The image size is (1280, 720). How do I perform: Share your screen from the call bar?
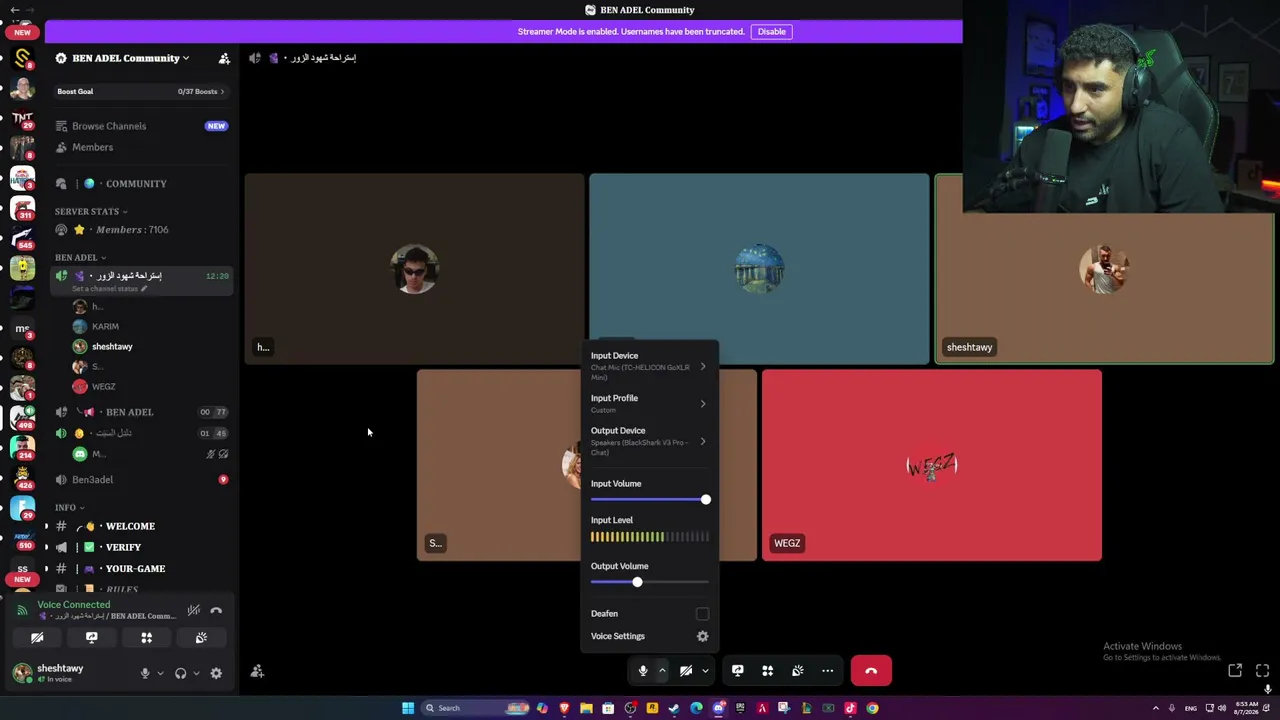tap(738, 671)
